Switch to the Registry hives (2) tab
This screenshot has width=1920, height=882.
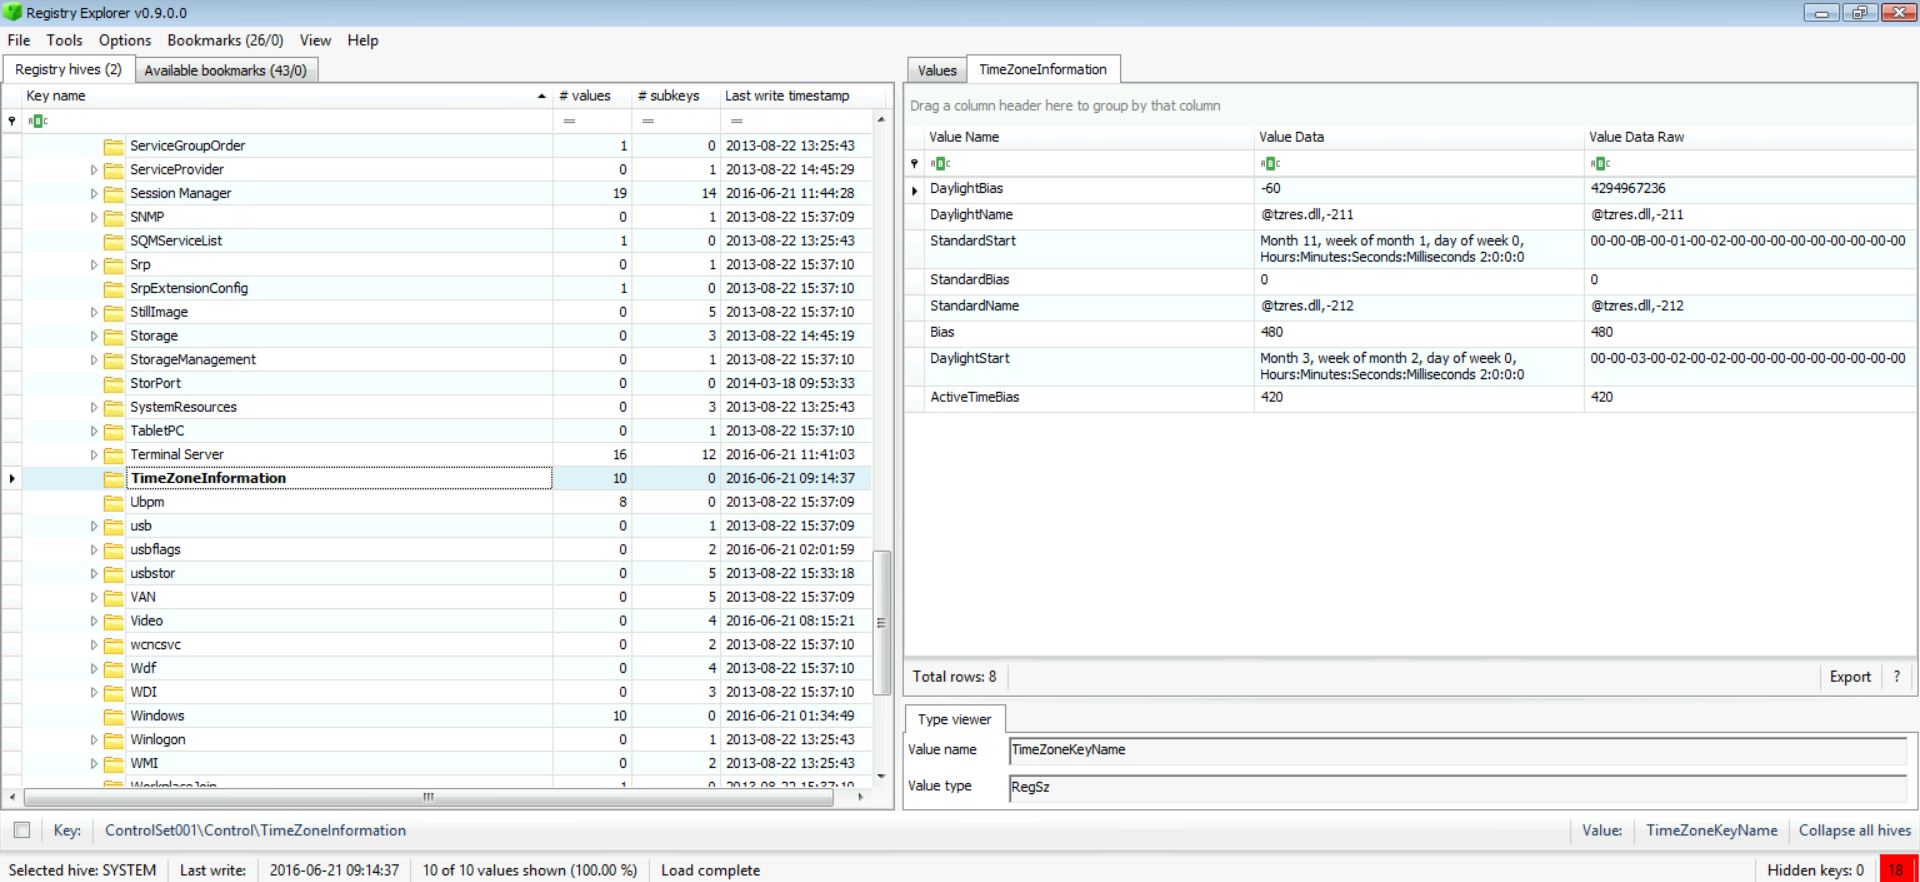point(68,69)
